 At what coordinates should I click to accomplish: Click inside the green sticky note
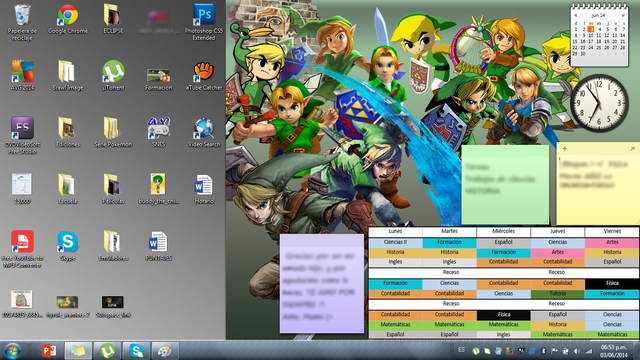tap(505, 184)
